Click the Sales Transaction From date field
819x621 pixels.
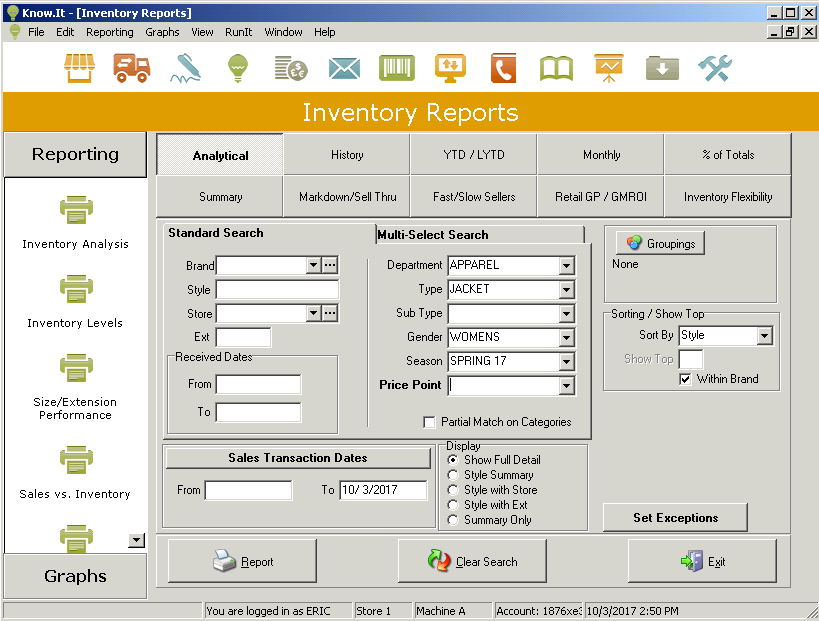coord(249,490)
